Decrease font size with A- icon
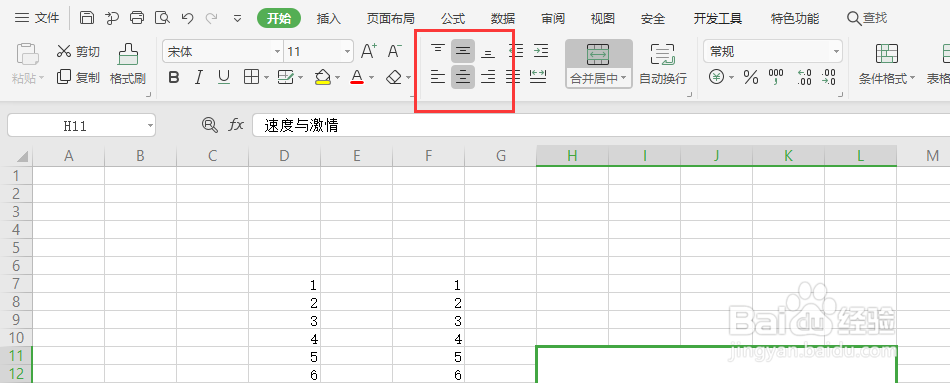Viewport: 950px width, 383px height. pyautogui.click(x=394, y=52)
